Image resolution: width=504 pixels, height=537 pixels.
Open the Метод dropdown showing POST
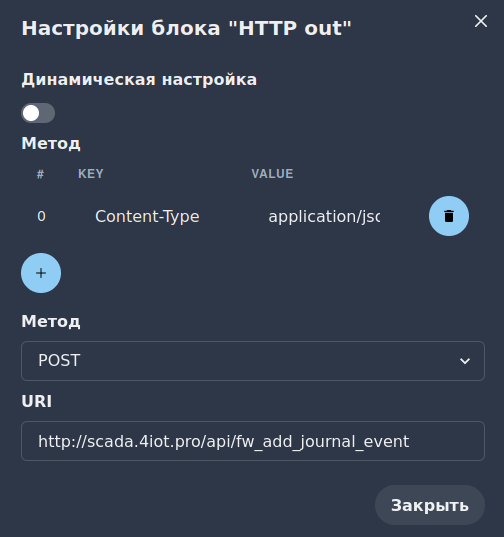coord(253,361)
